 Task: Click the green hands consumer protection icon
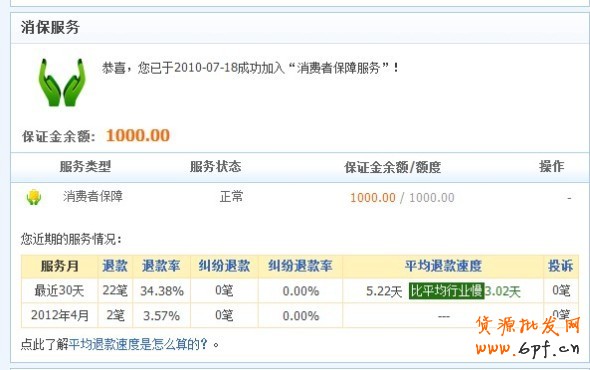click(62, 82)
